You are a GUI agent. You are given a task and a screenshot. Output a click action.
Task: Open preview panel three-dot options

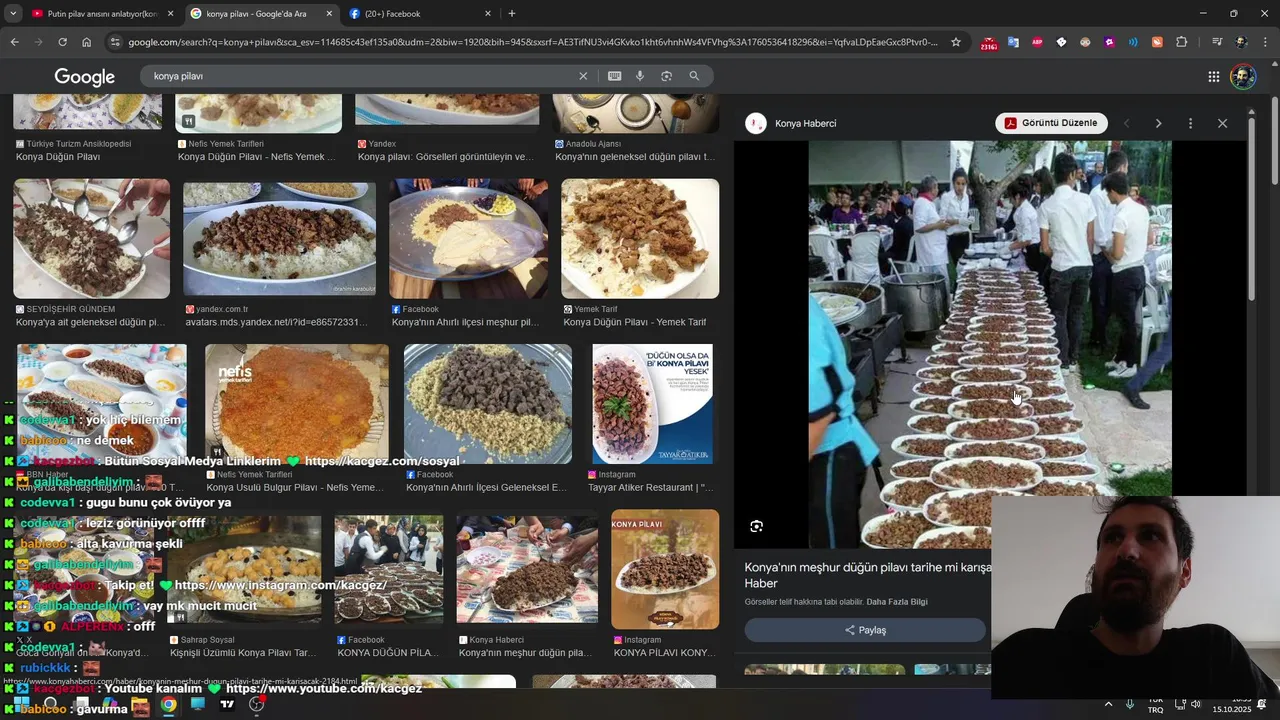[1190, 123]
